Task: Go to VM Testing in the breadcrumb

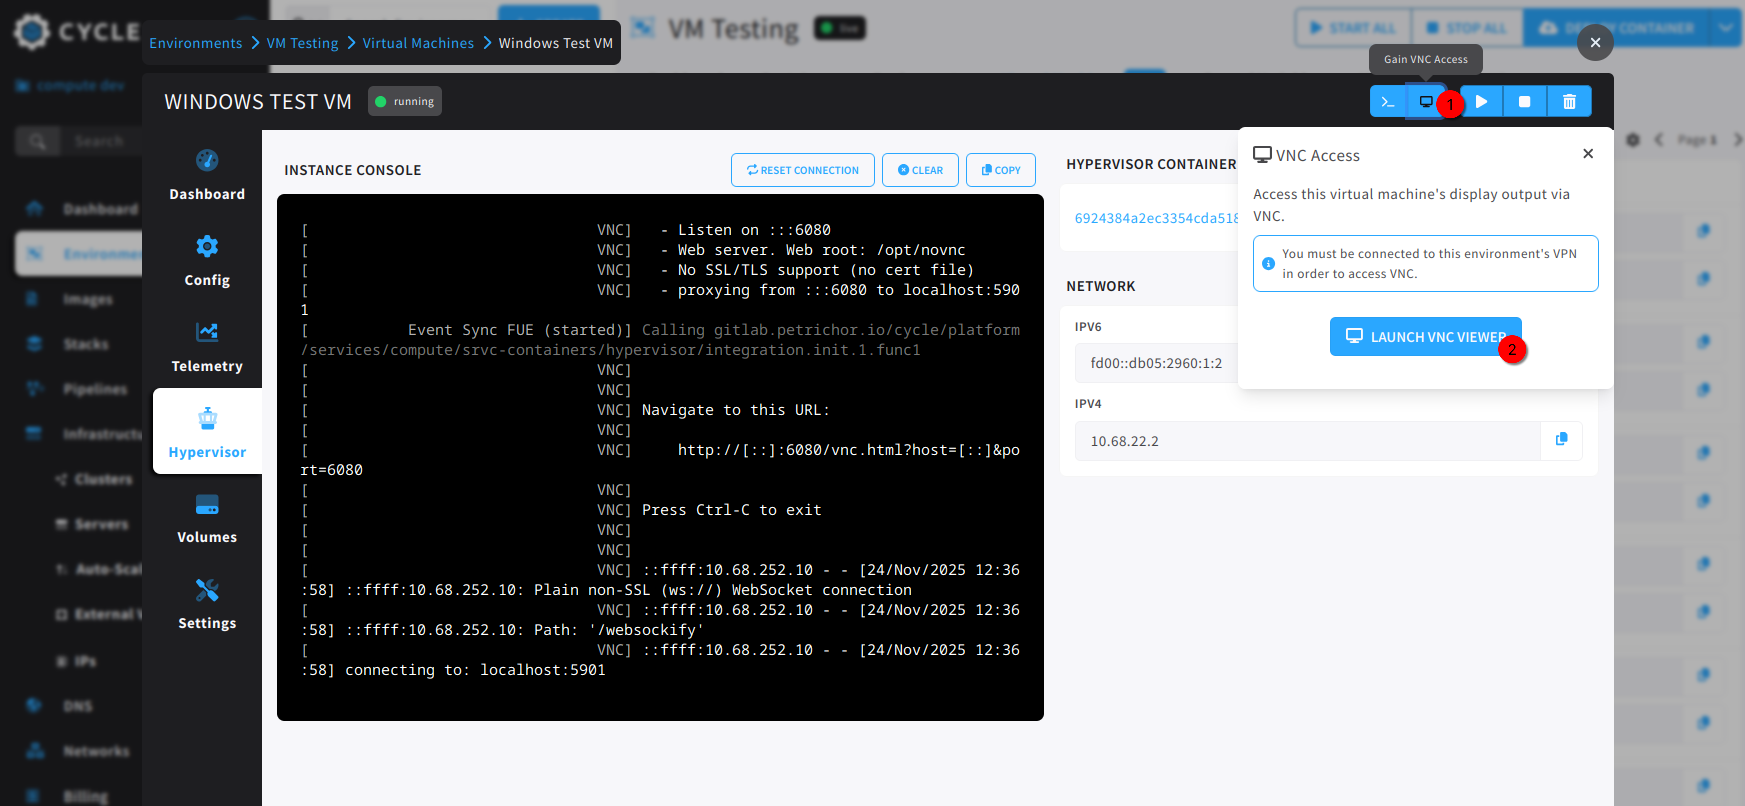Action: (x=302, y=43)
